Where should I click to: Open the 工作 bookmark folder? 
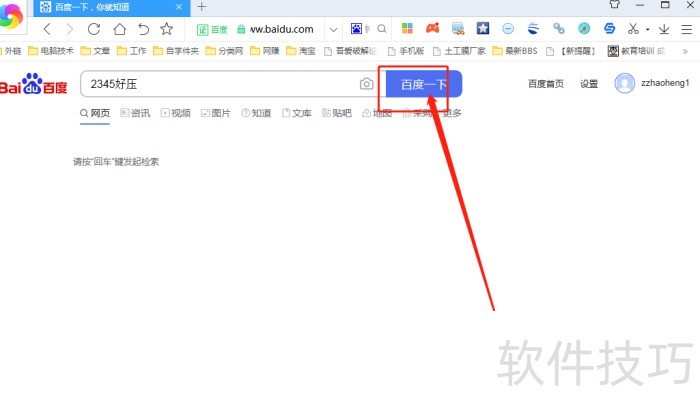132,51
